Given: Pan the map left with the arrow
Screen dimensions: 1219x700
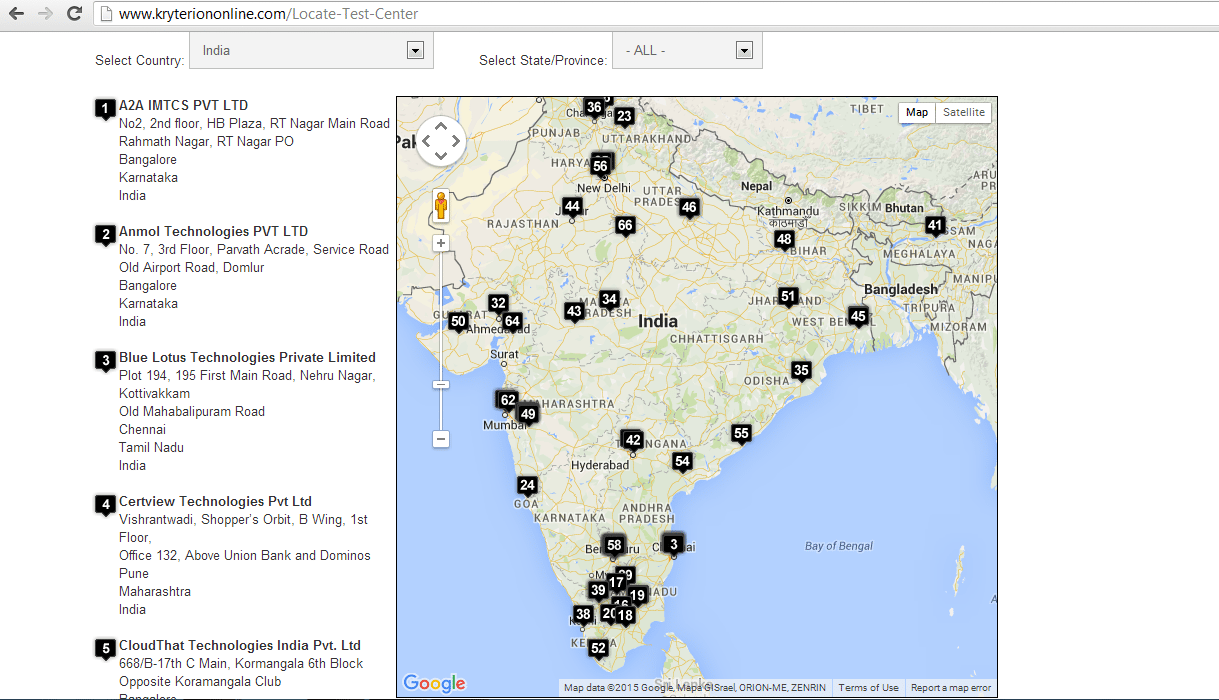Looking at the screenshot, I should (426, 140).
